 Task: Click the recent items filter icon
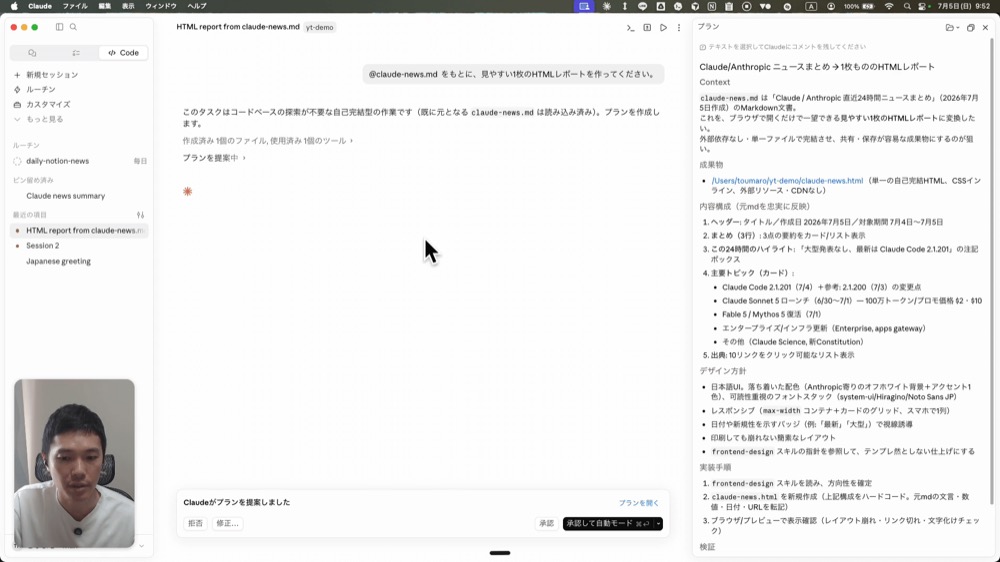140,215
